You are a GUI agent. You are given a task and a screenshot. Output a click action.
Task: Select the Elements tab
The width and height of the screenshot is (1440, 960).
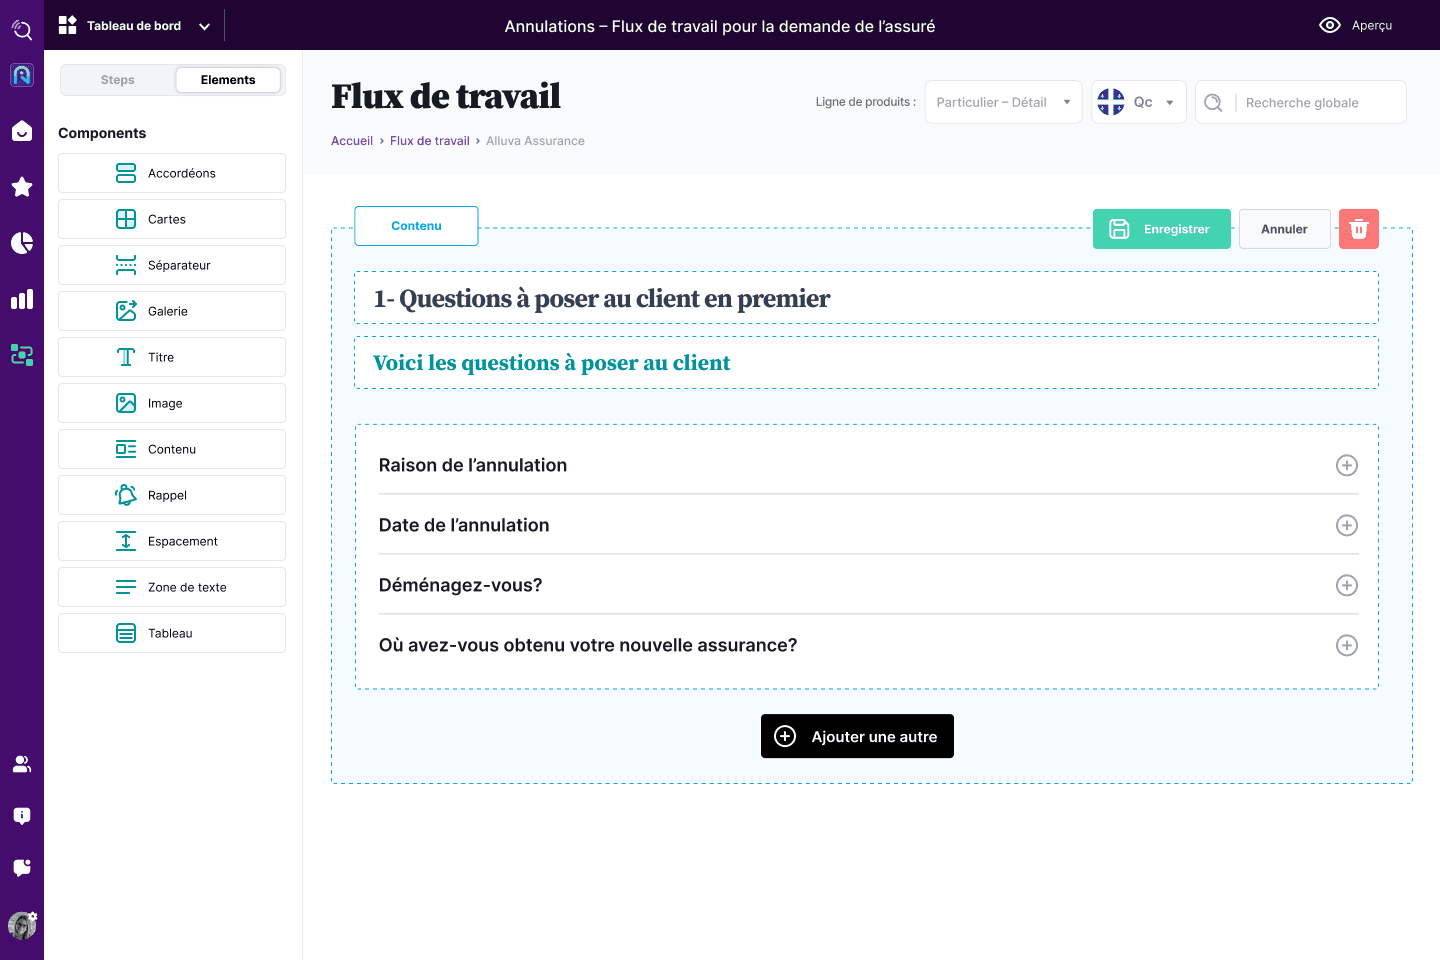[228, 80]
